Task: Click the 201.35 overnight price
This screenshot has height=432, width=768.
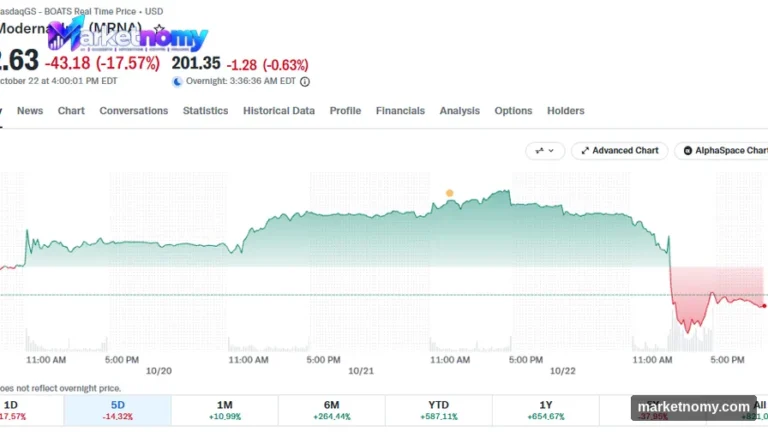Action: (196, 64)
